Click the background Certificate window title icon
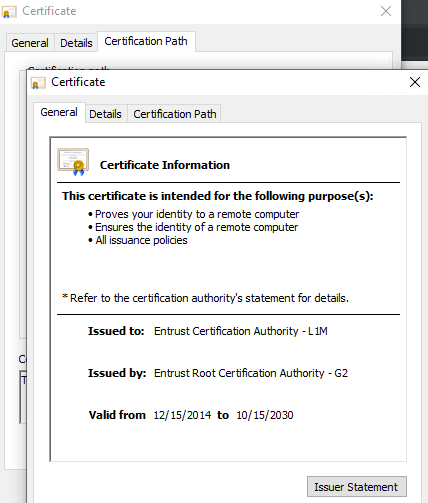Screen dimensions: 428x503 point(9,12)
